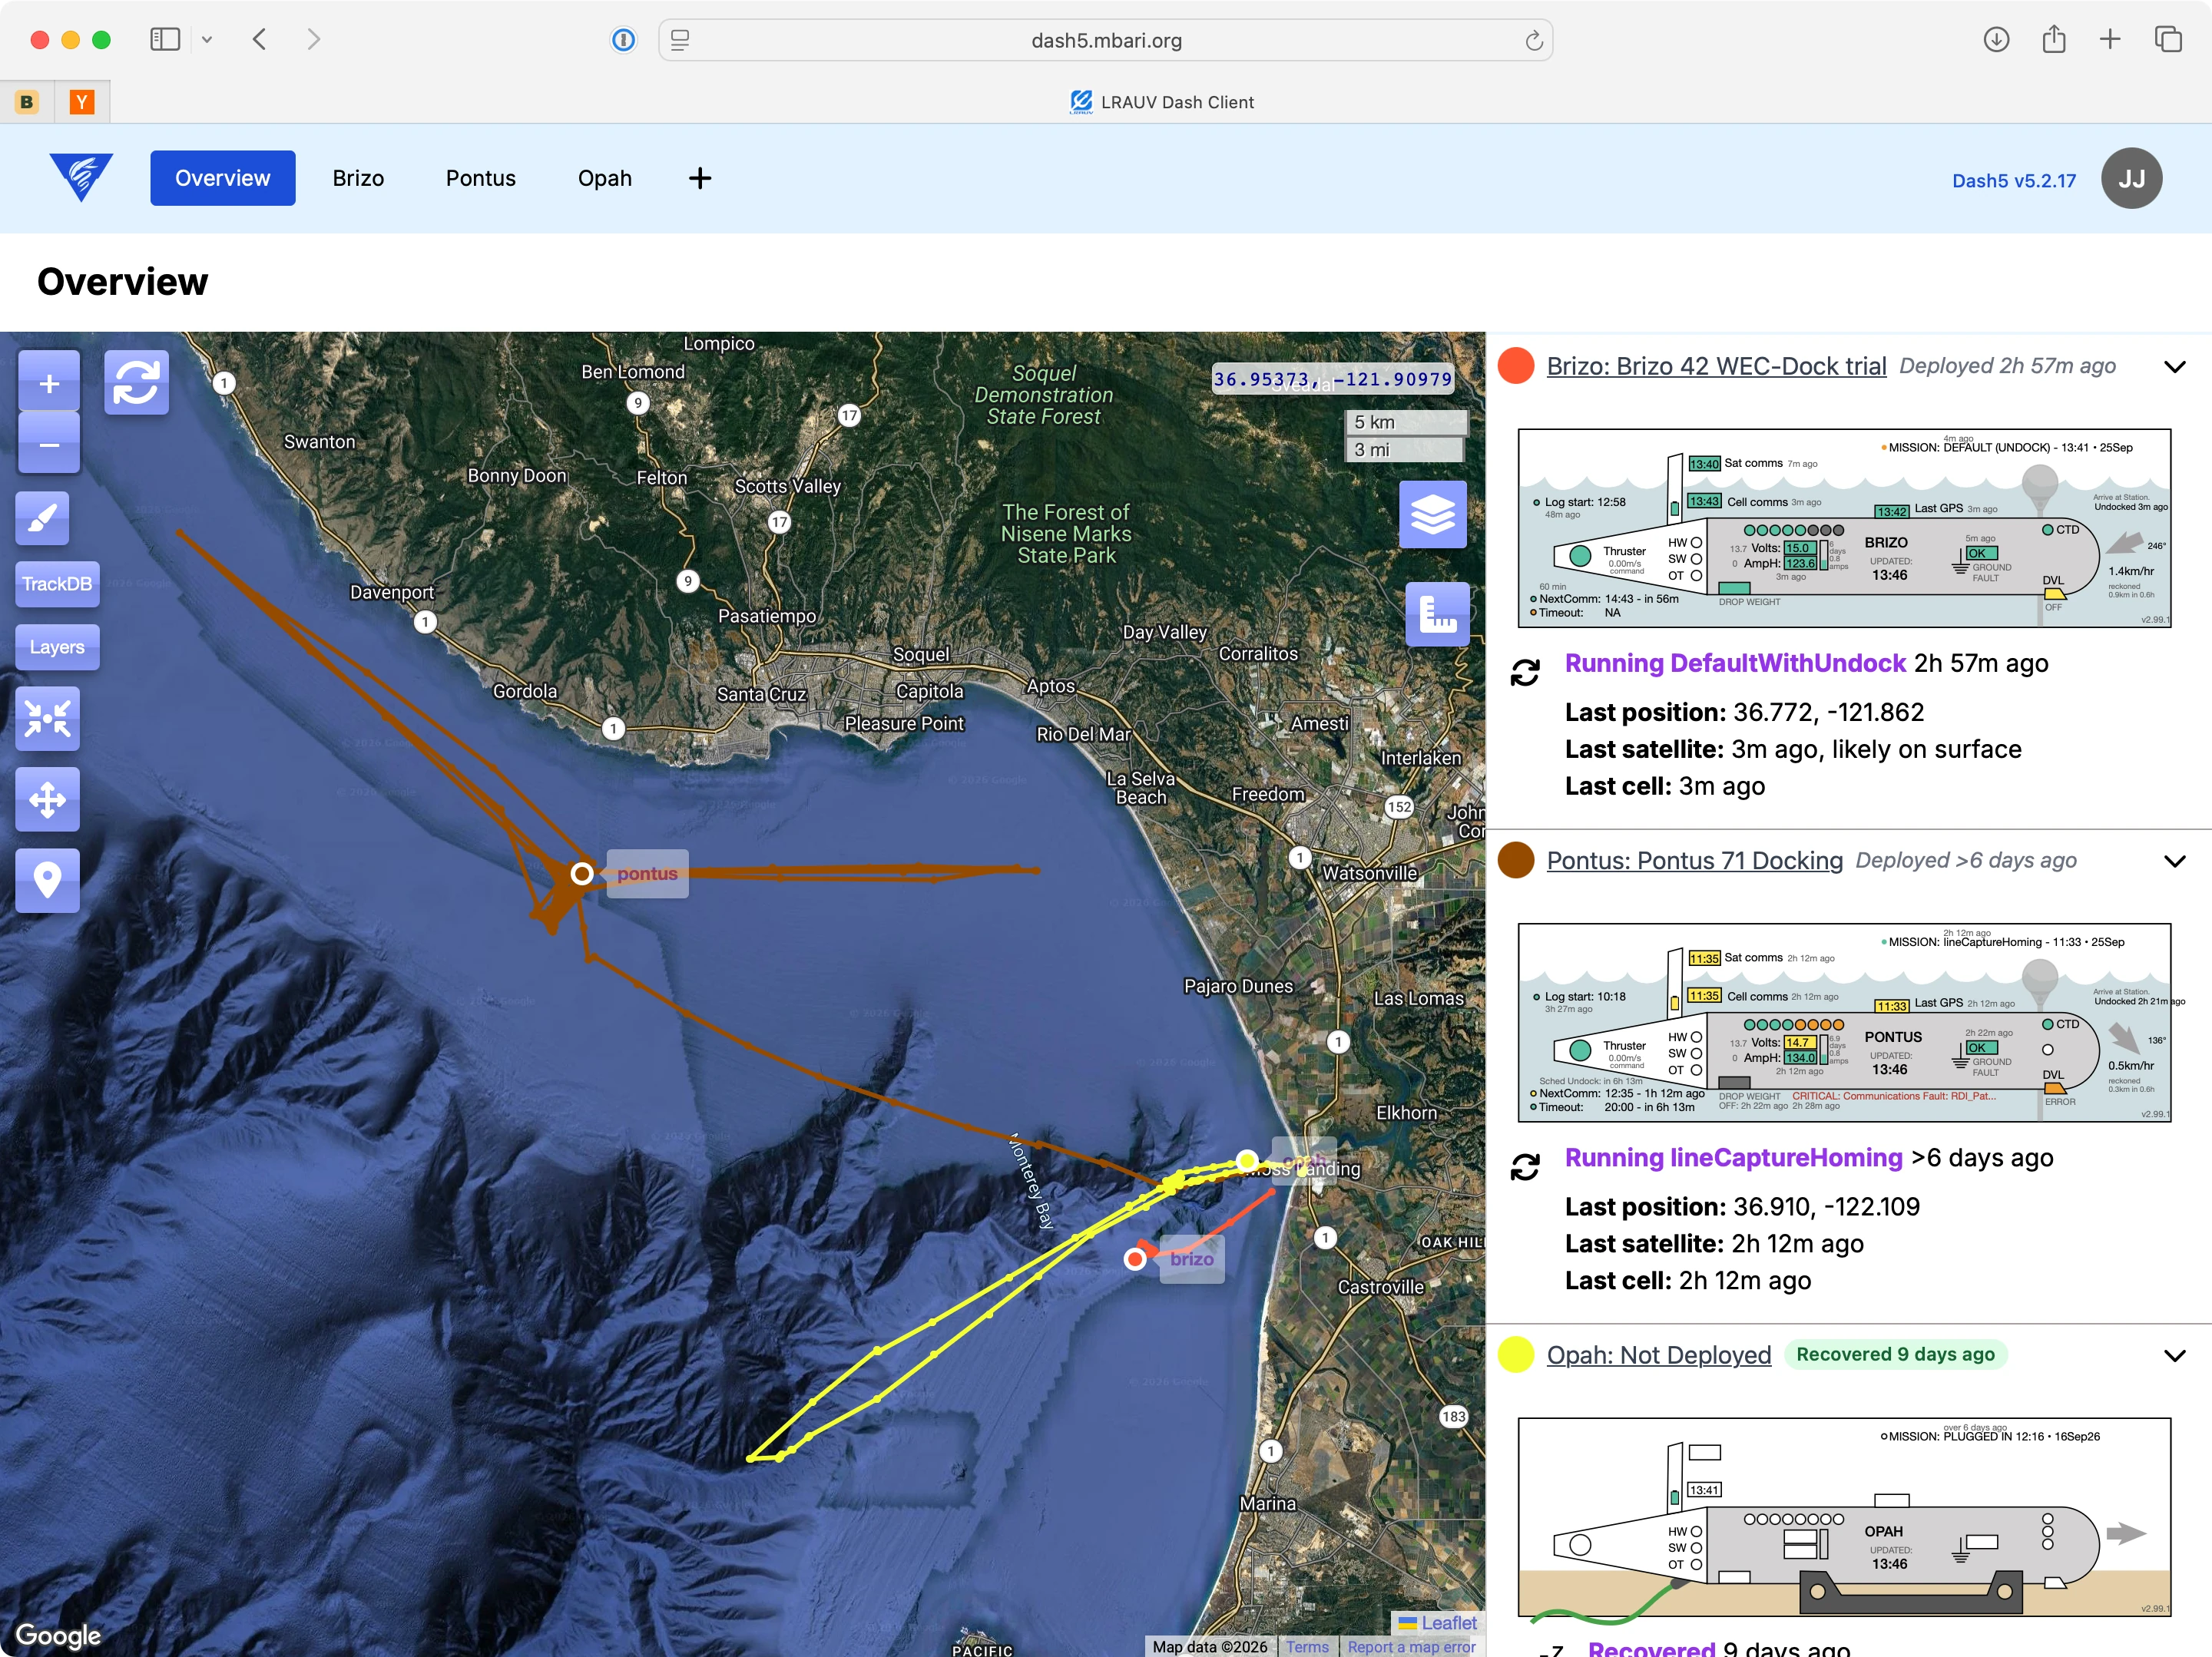Open the map base layers stack icon
Image resolution: width=2212 pixels, height=1657 pixels.
[1432, 515]
